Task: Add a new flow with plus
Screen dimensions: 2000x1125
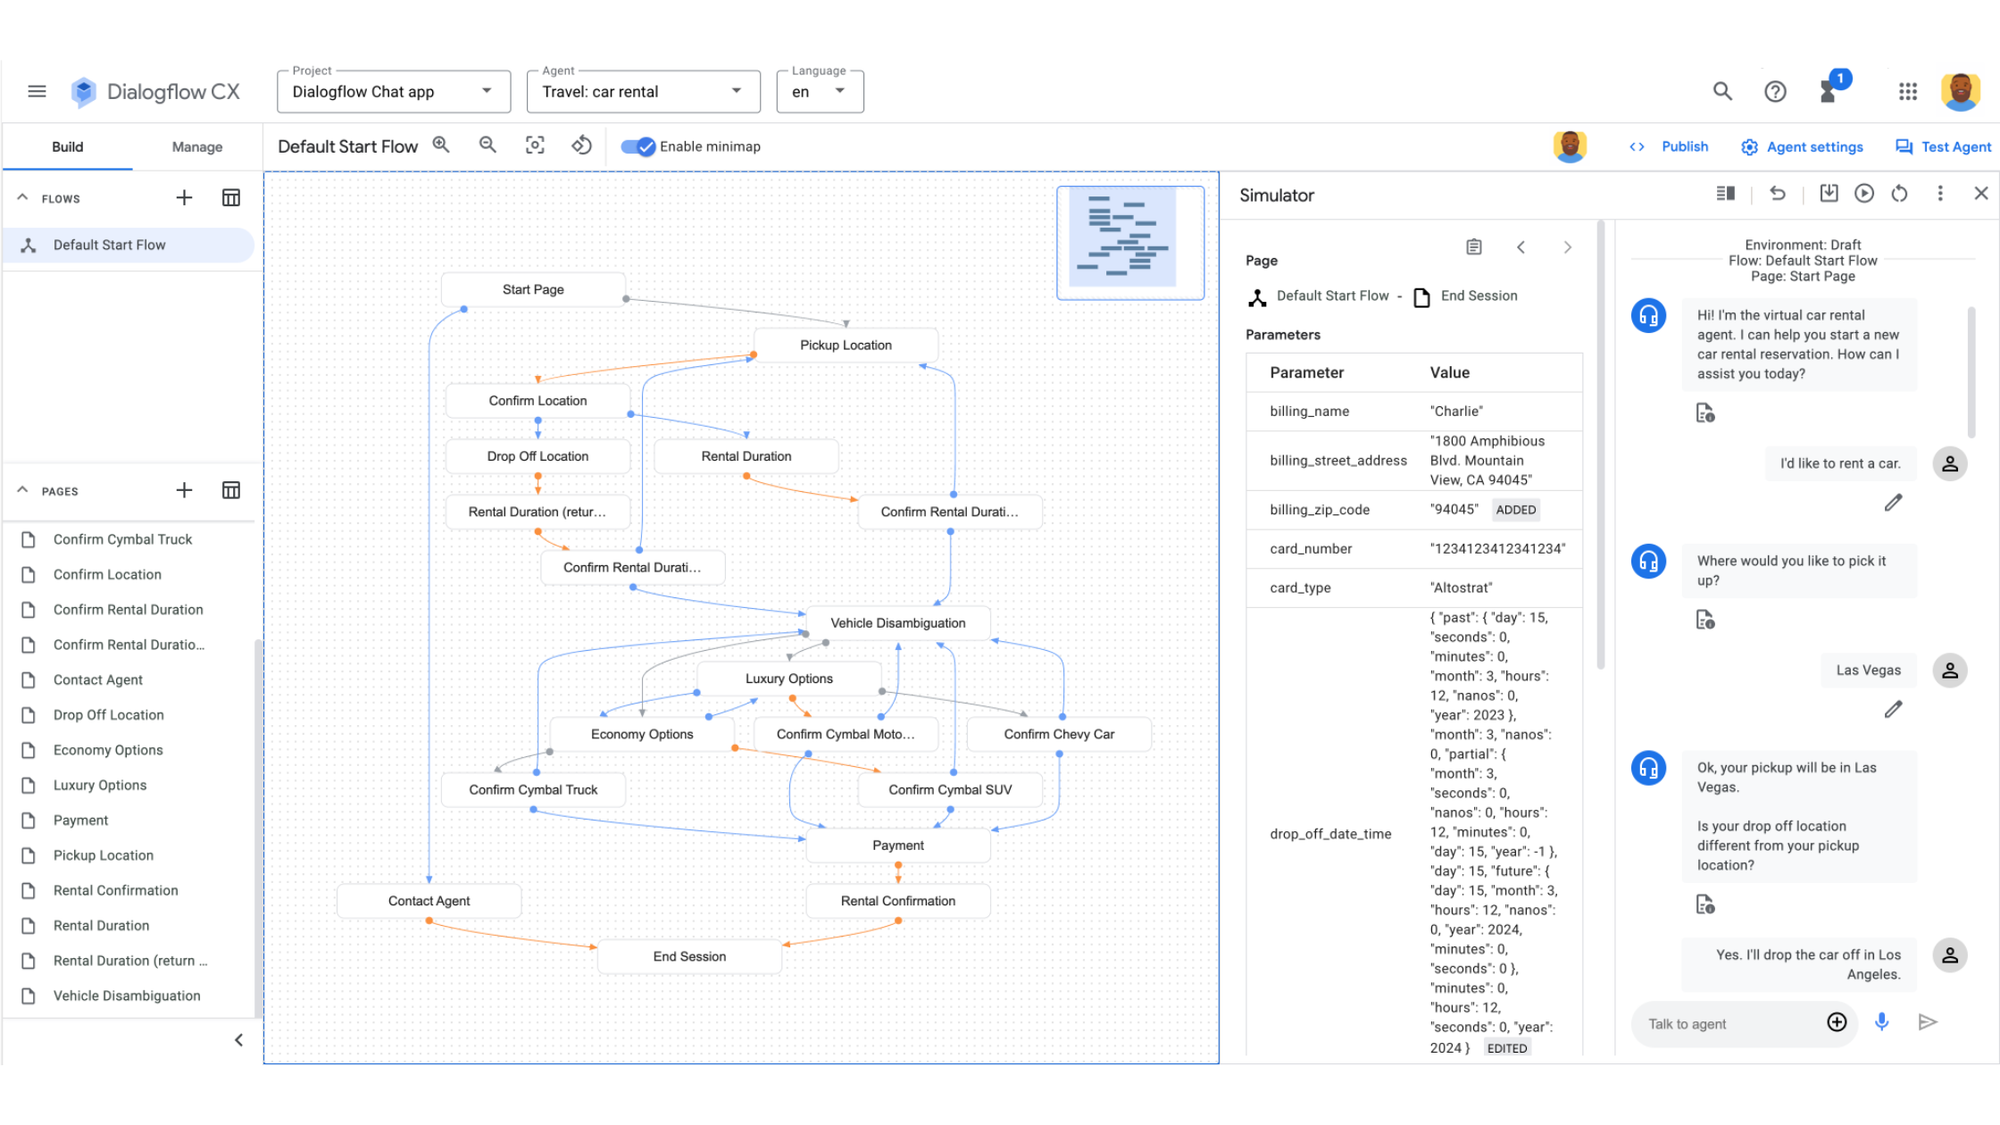Action: (x=184, y=198)
